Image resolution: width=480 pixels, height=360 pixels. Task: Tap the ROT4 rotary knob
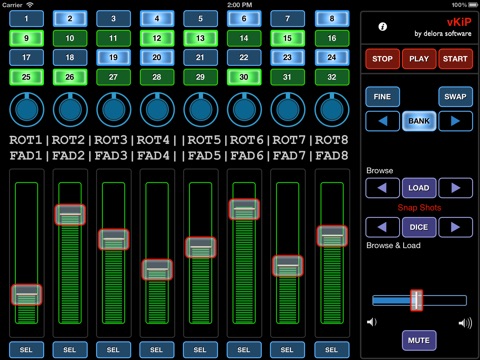click(157, 109)
